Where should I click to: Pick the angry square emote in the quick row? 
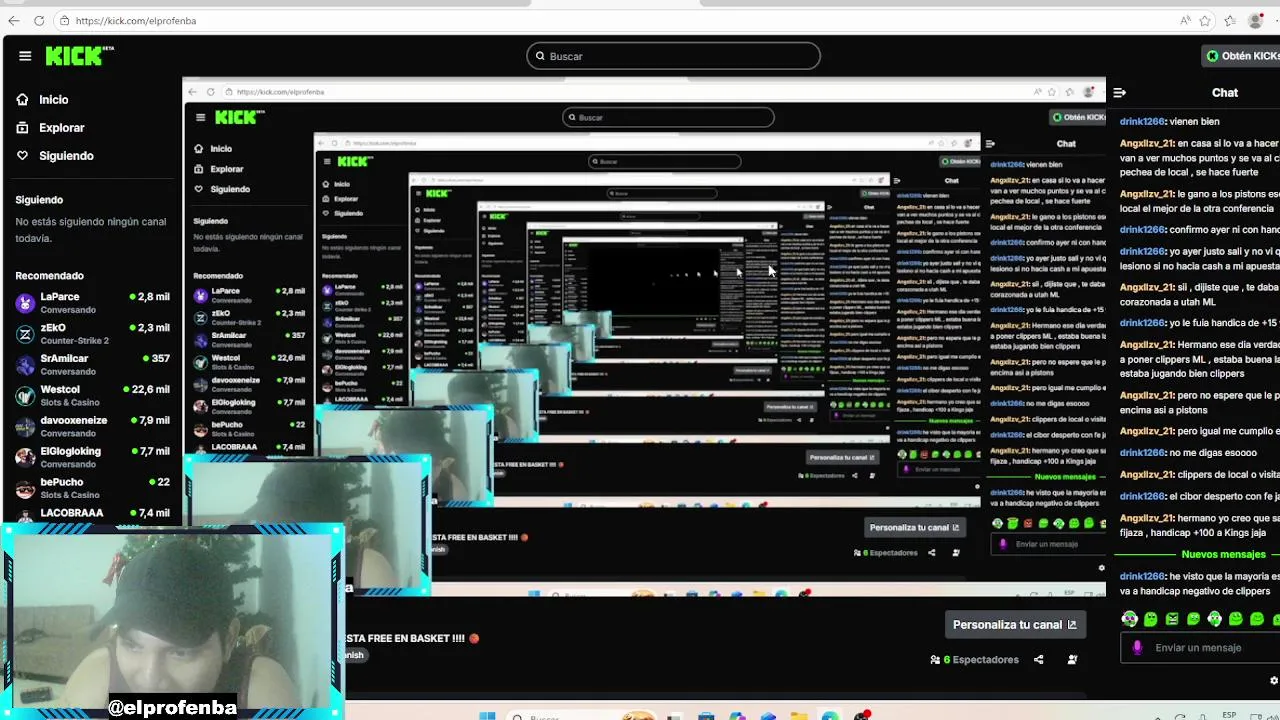(1172, 619)
